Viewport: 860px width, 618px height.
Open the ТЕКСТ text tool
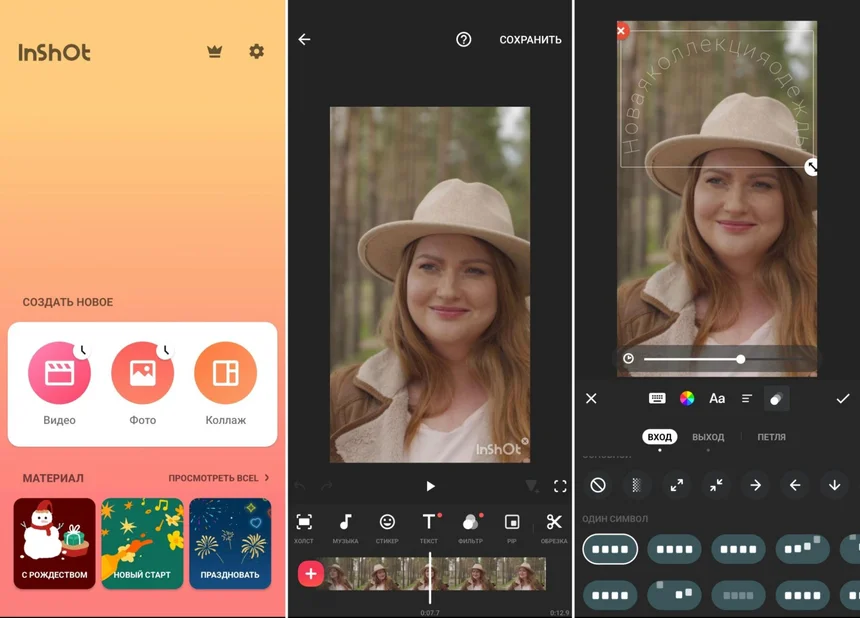coord(429,528)
